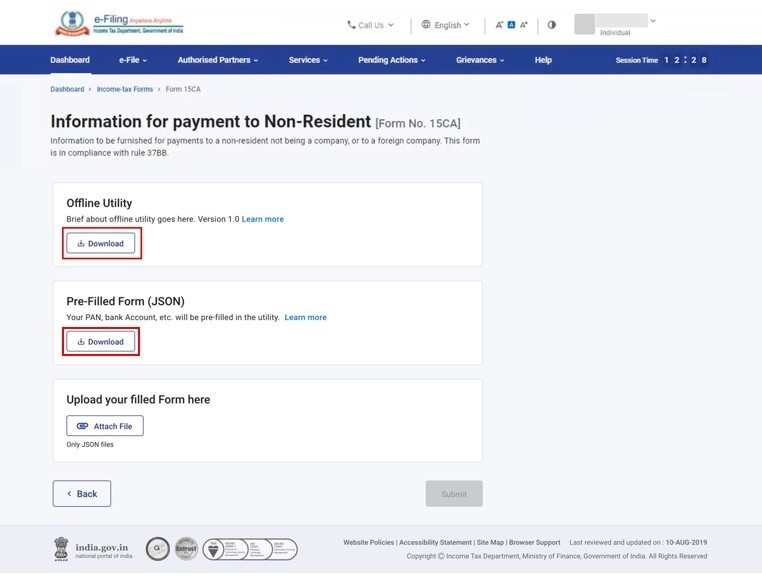Click Learn more under Offline Utility
Screen dimensions: 762x576
tap(262, 219)
